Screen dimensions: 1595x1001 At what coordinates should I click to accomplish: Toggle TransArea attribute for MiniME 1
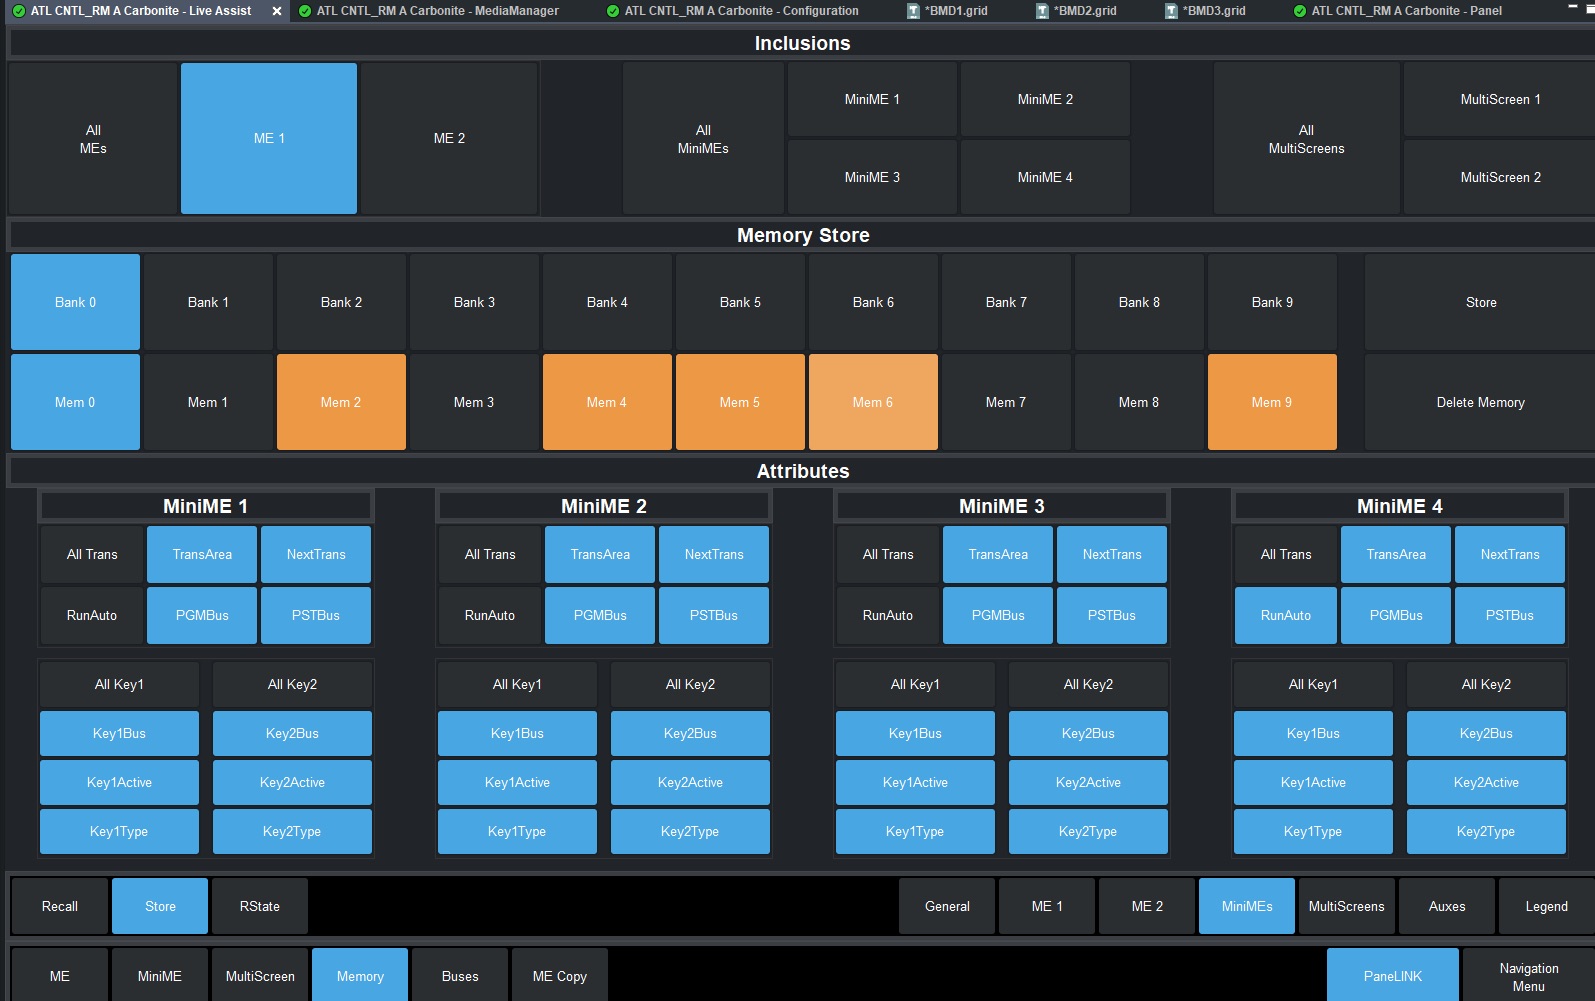202,555
